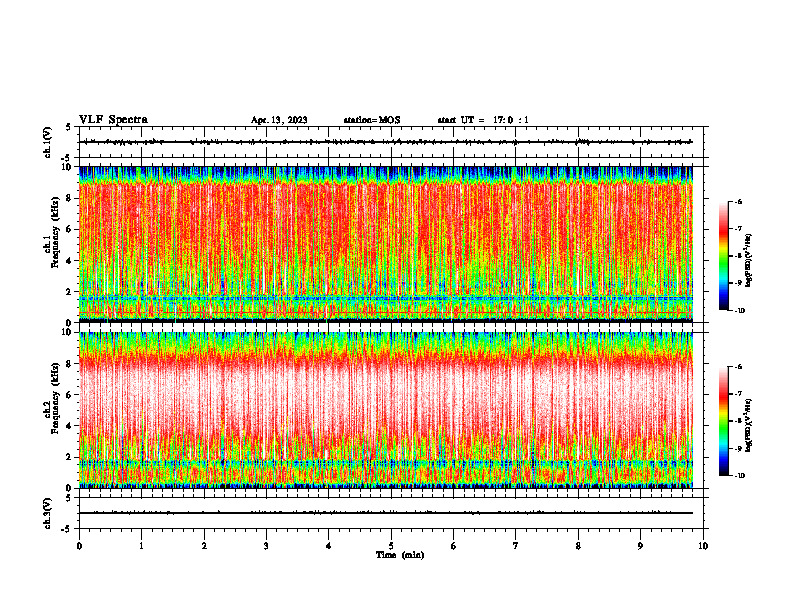
Task: Click the "-10" label on ch.2 color scale
Action: click(x=740, y=476)
